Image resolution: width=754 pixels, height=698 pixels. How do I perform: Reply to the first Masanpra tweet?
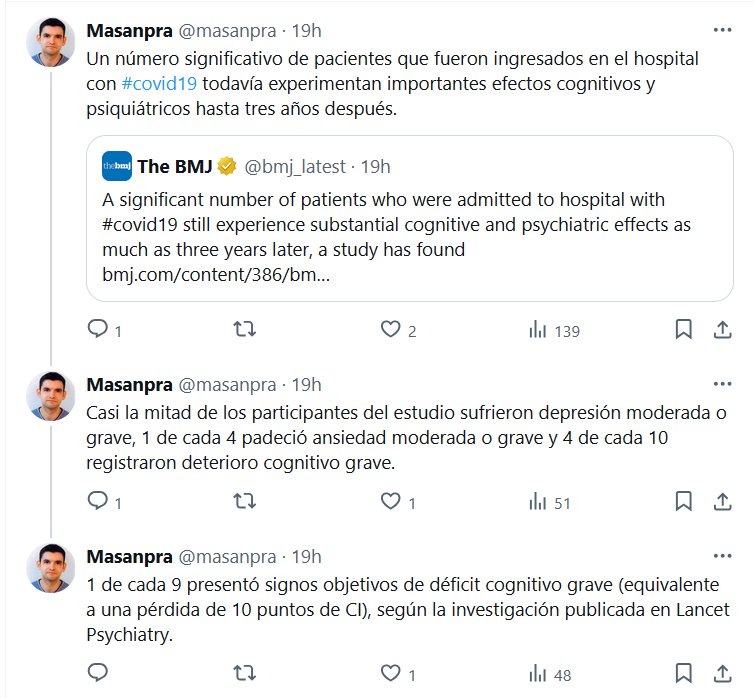tap(97, 329)
